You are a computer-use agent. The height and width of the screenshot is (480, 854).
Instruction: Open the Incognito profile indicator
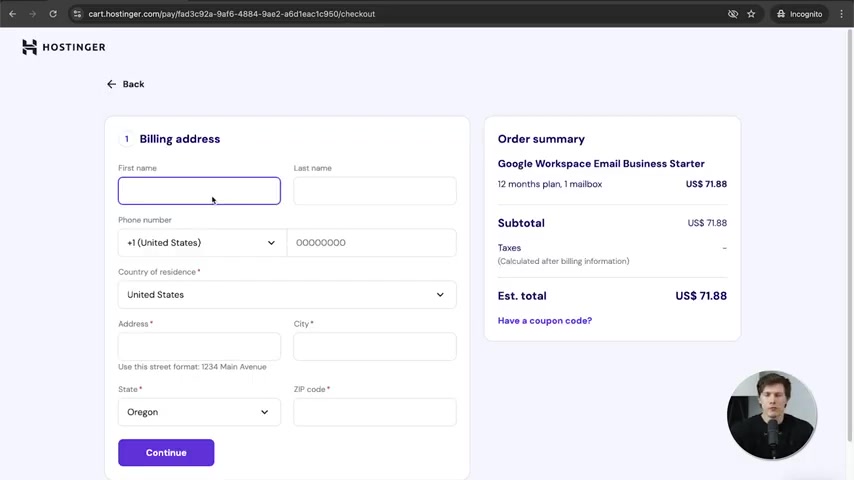tap(799, 14)
